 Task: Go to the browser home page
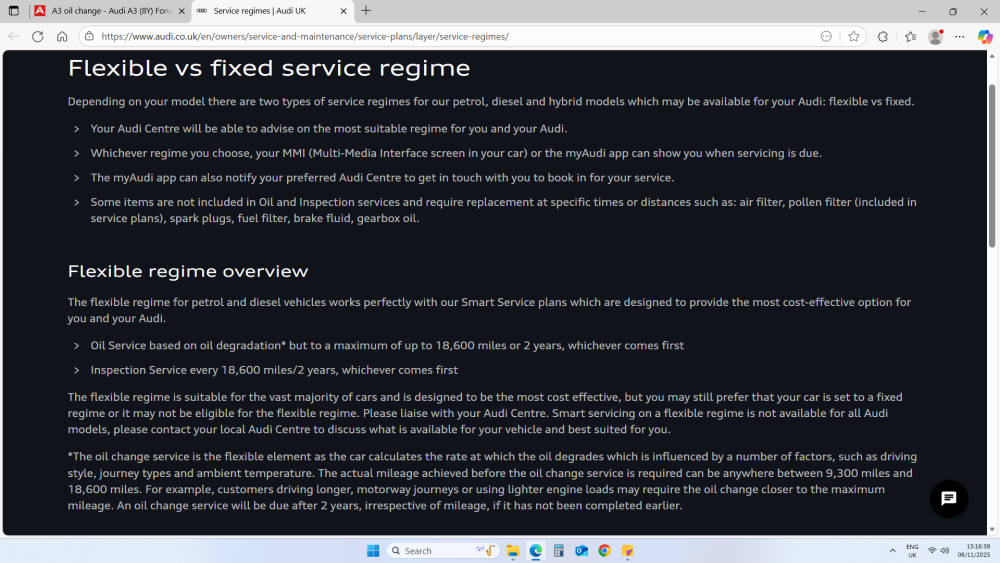tap(62, 36)
